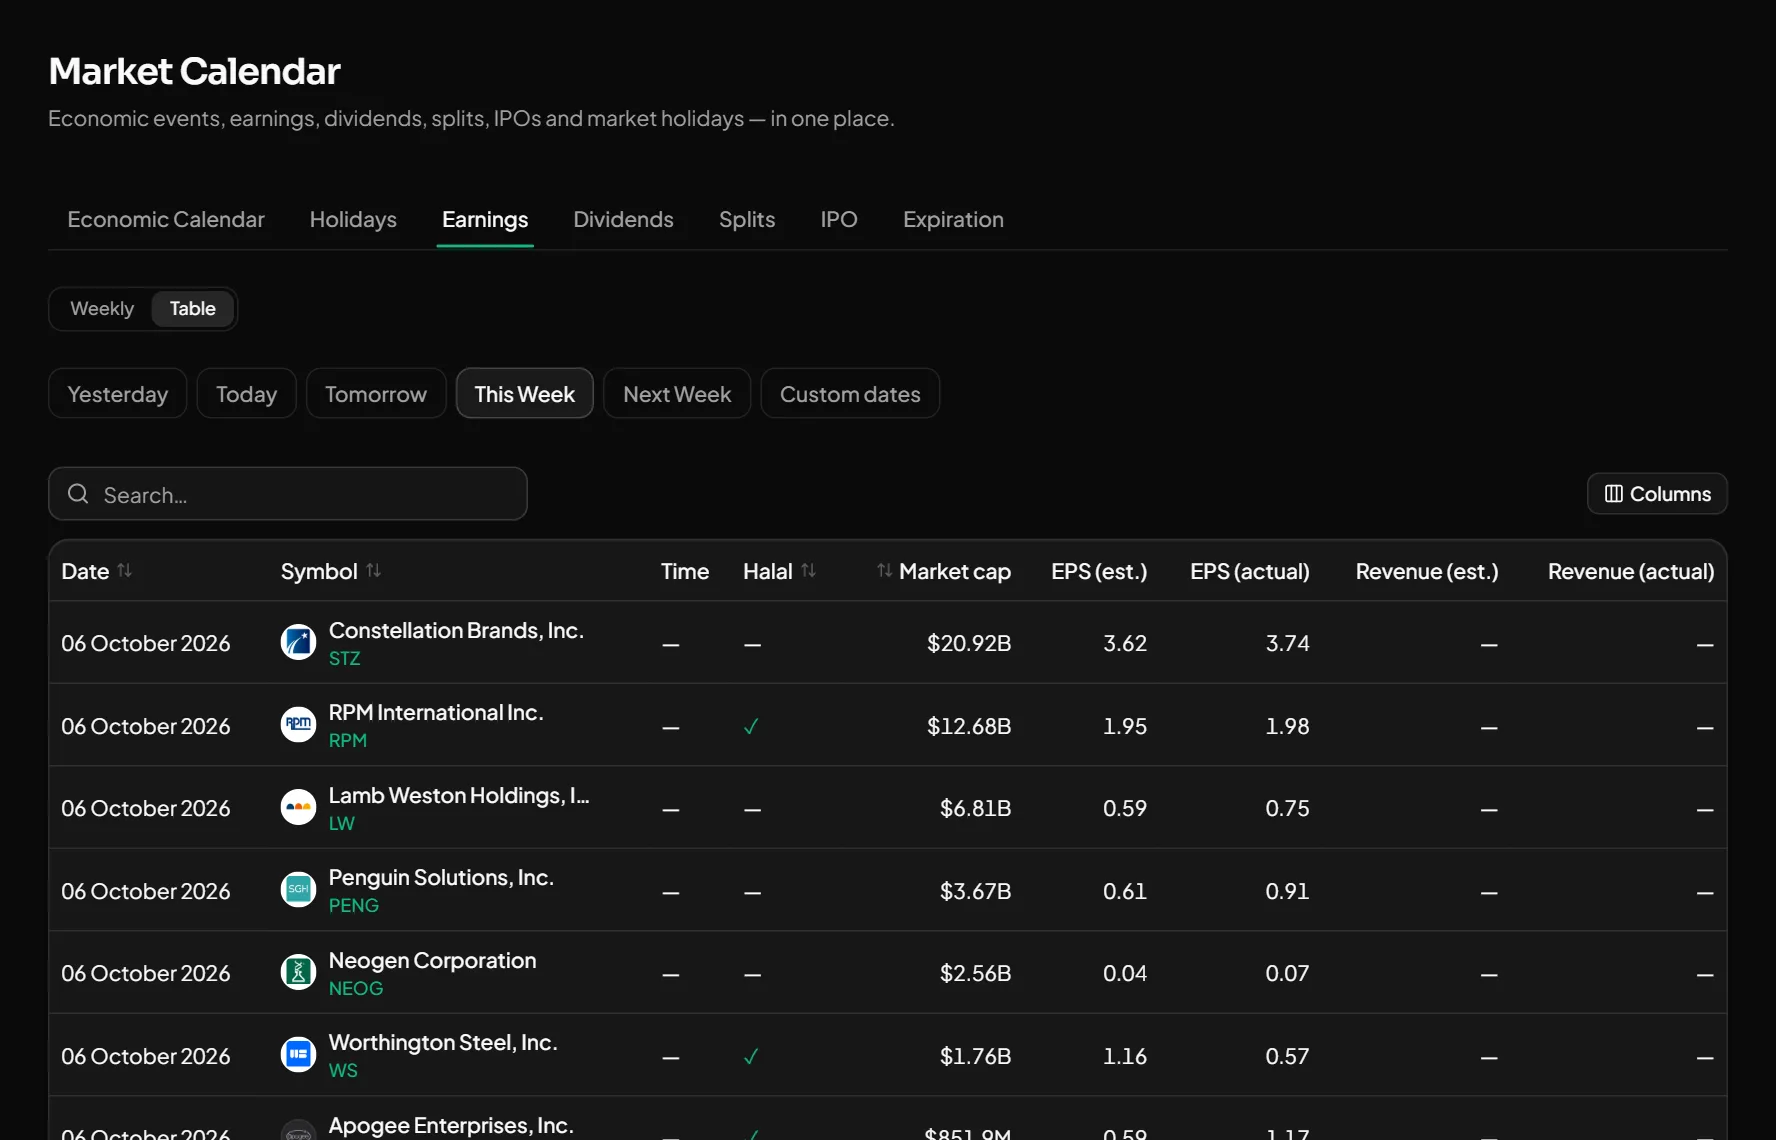1776x1140 pixels.
Task: Open the LW ticker link
Action: [x=342, y=823]
